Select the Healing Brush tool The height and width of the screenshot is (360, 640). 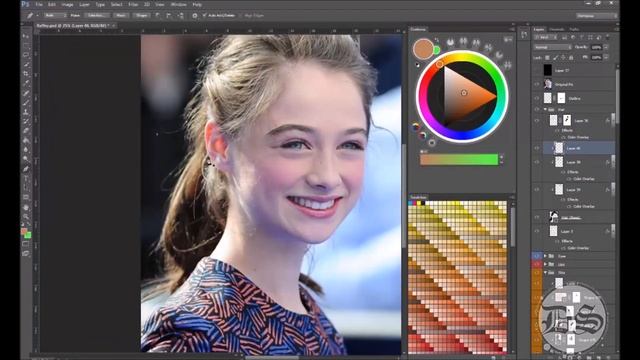pyautogui.click(x=26, y=93)
